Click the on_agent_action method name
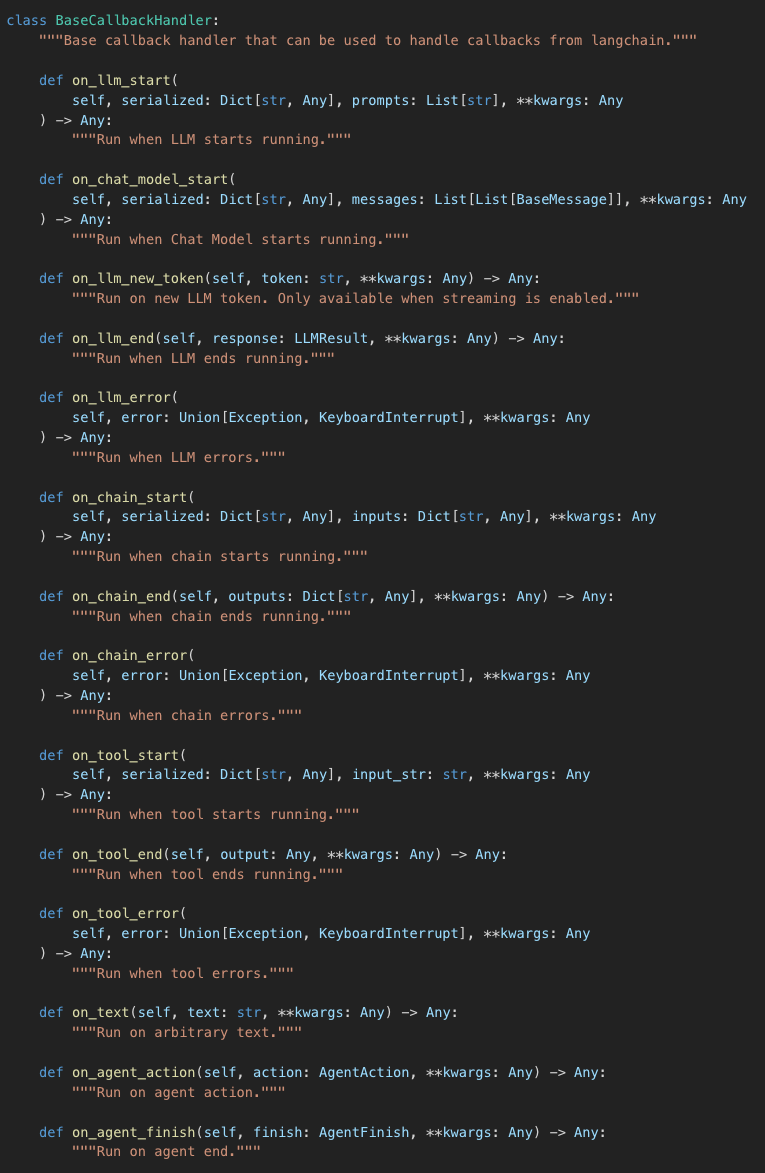Screen dimensions: 765x1173 click(x=133, y=1072)
